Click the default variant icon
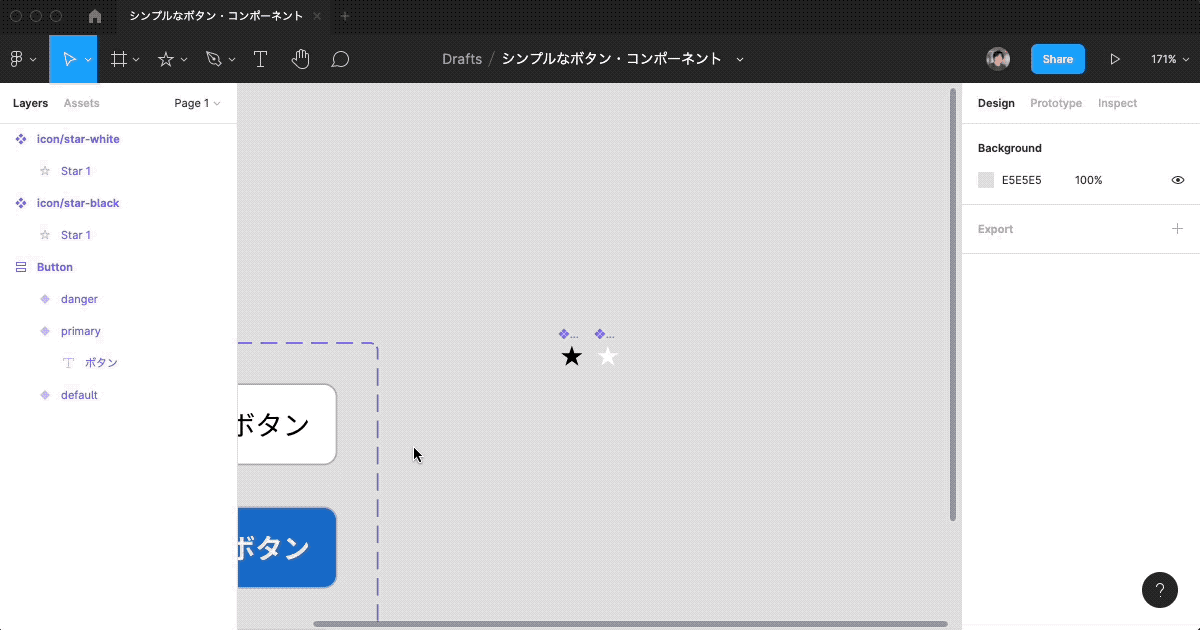 tap(44, 395)
